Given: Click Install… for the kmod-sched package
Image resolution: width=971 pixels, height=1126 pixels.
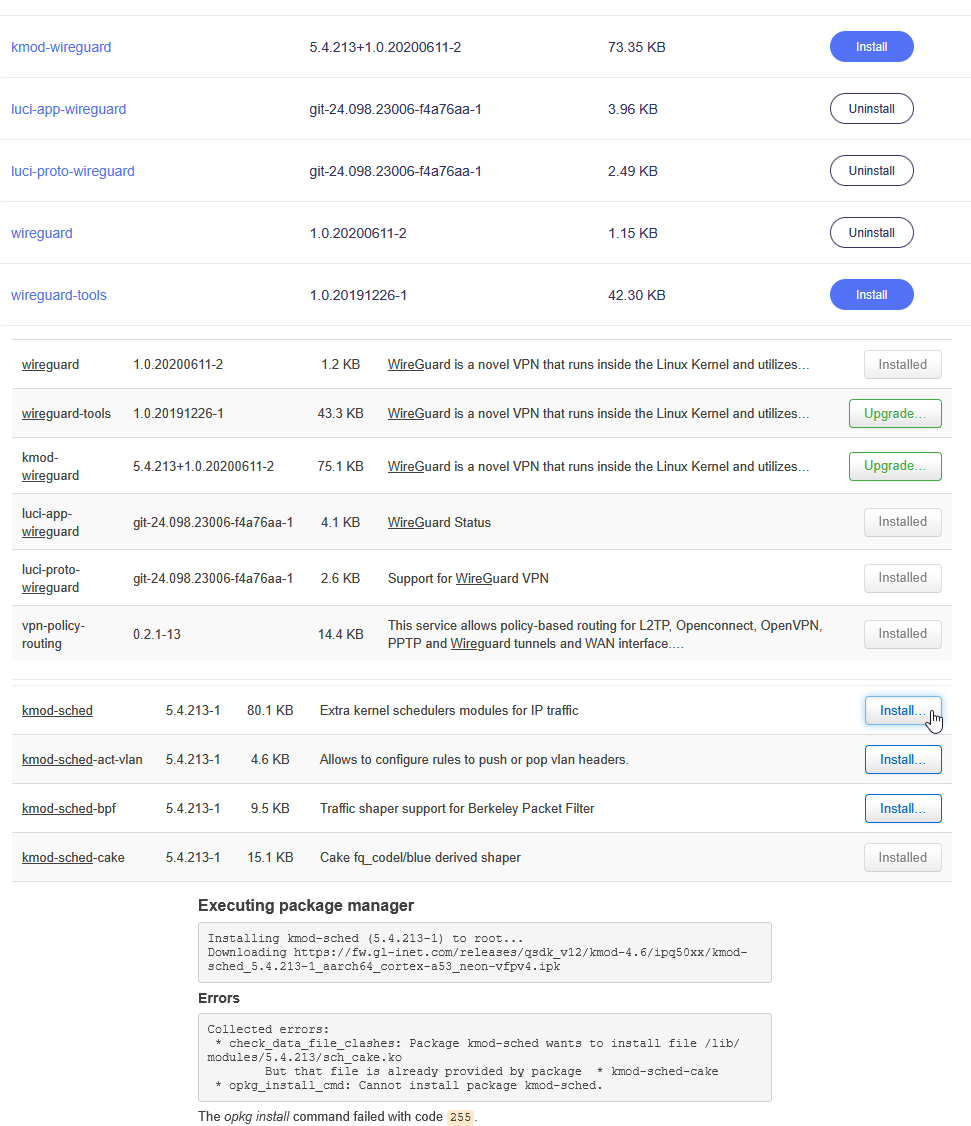Looking at the screenshot, I should point(902,711).
